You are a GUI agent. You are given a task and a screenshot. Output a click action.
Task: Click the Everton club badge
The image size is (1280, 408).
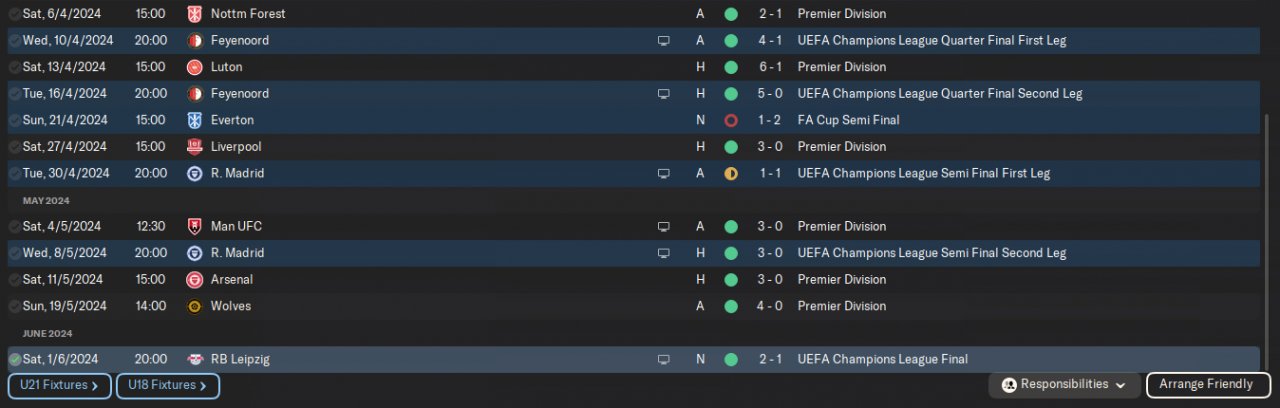[194, 120]
